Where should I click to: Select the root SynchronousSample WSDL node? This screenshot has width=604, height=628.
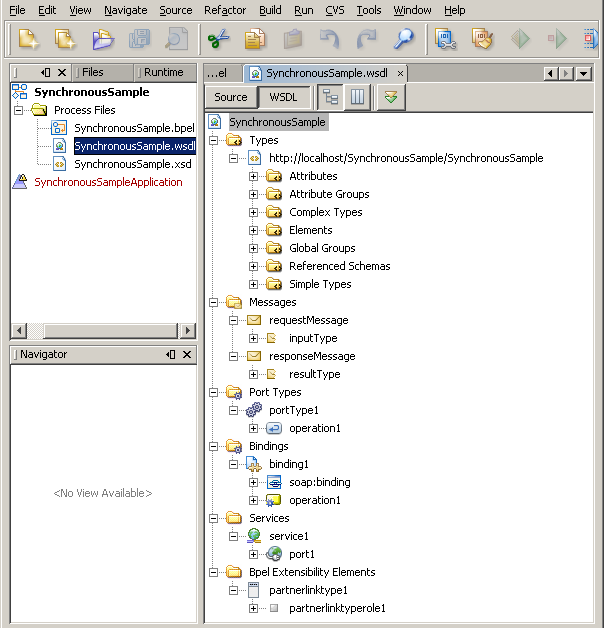pyautogui.click(x=277, y=122)
